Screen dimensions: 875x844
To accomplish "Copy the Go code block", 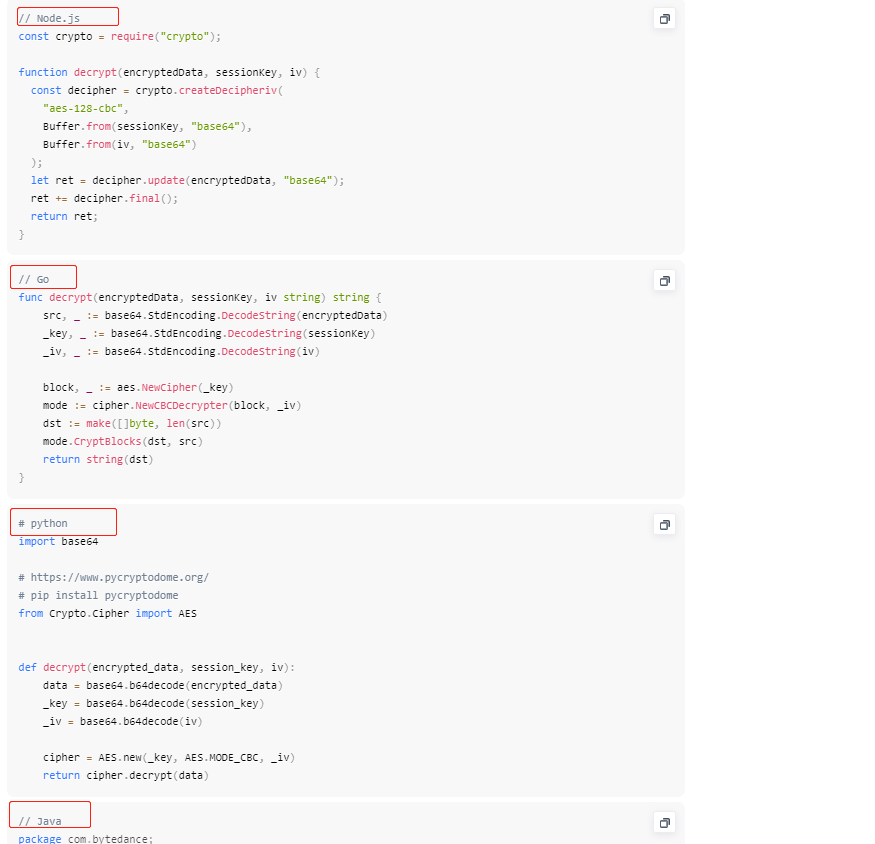I will coord(664,281).
